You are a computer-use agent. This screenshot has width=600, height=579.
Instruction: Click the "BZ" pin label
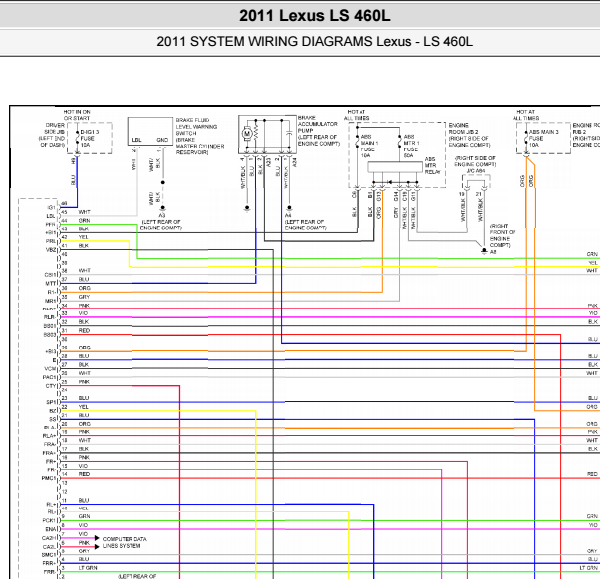52,411
